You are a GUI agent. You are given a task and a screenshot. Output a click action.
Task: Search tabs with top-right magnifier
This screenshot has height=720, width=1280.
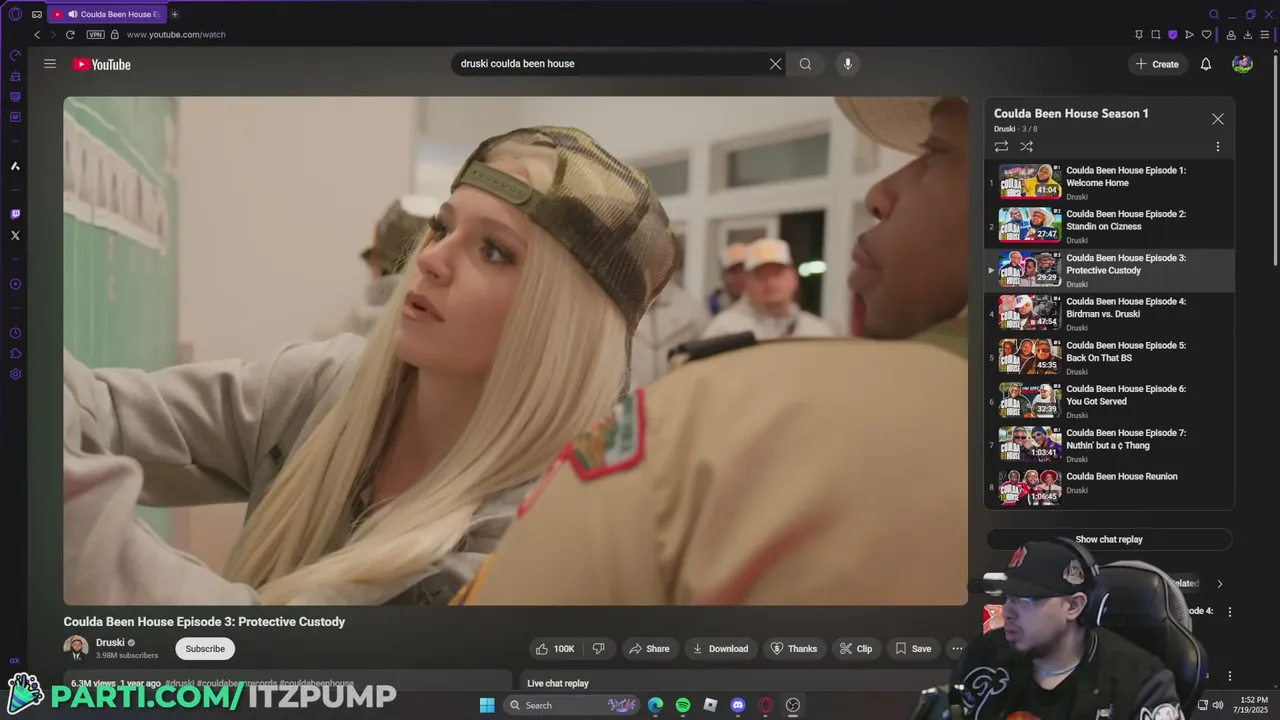tap(1214, 14)
